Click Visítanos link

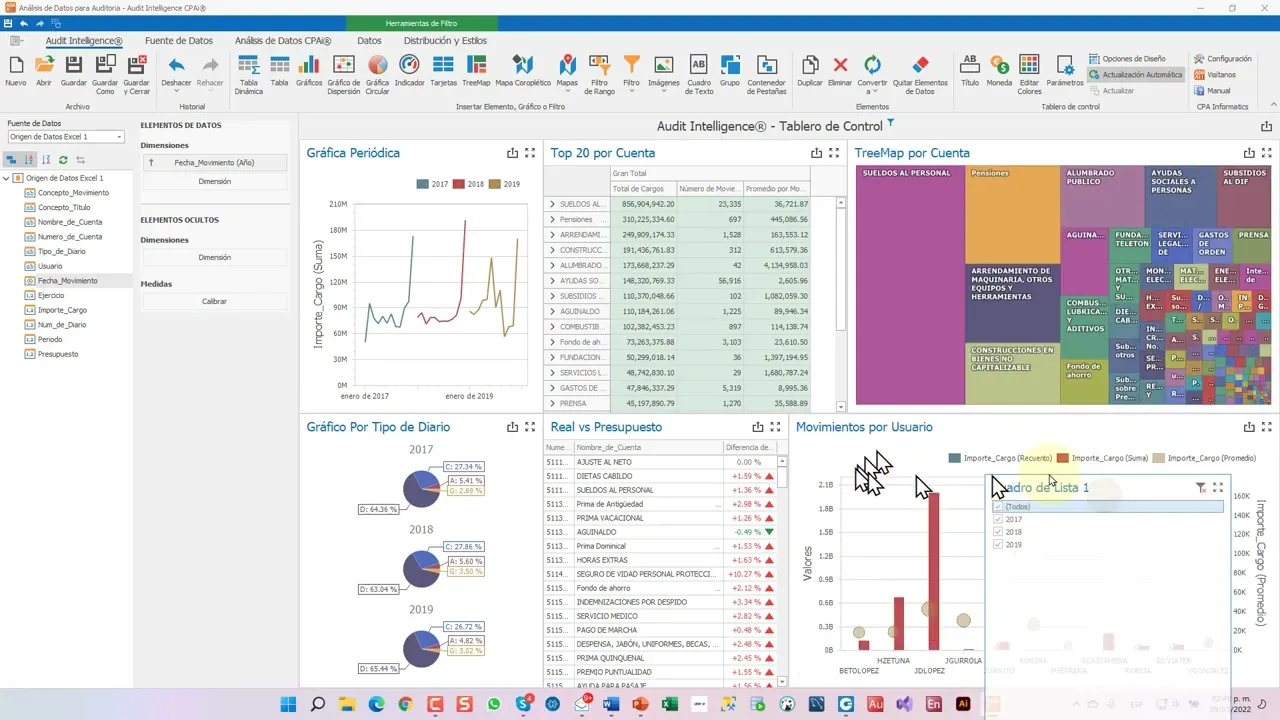(x=1215, y=75)
